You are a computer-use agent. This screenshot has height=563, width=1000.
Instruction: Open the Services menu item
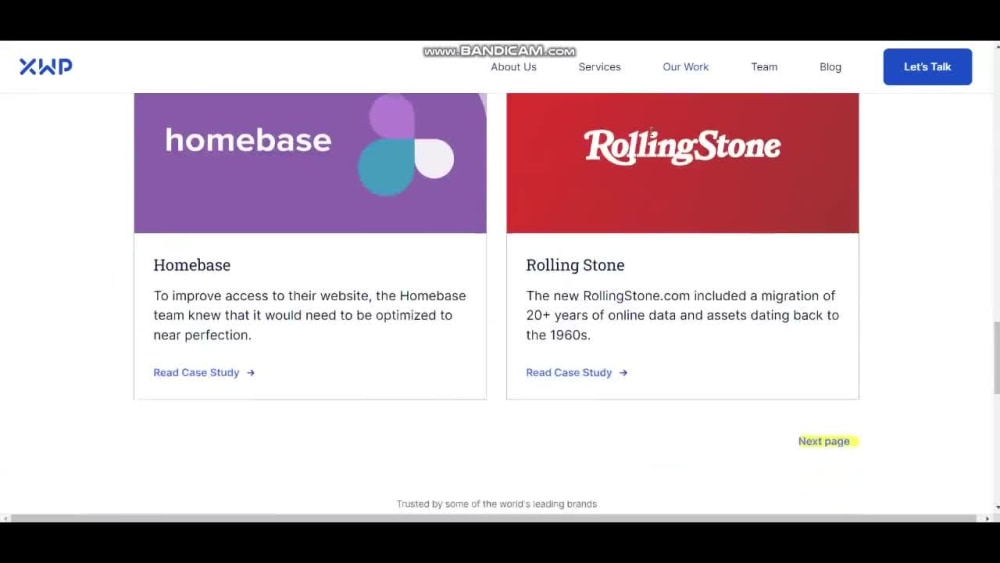pyautogui.click(x=599, y=67)
